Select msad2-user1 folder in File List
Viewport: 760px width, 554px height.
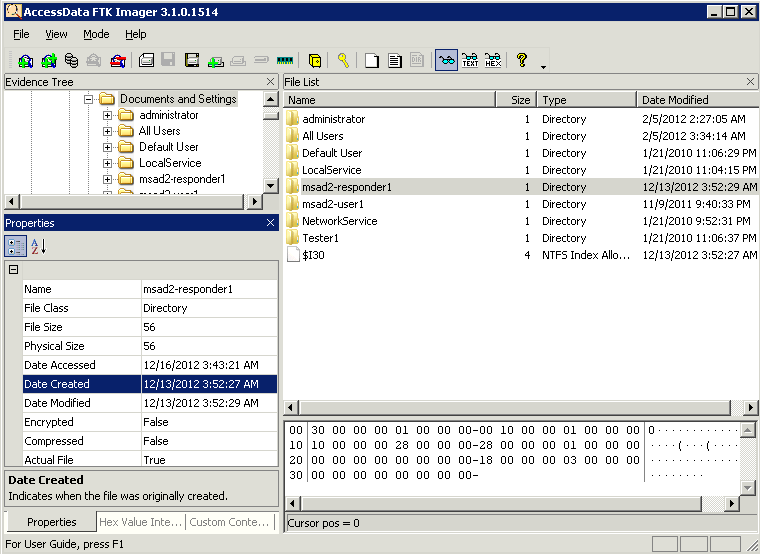tap(333, 204)
